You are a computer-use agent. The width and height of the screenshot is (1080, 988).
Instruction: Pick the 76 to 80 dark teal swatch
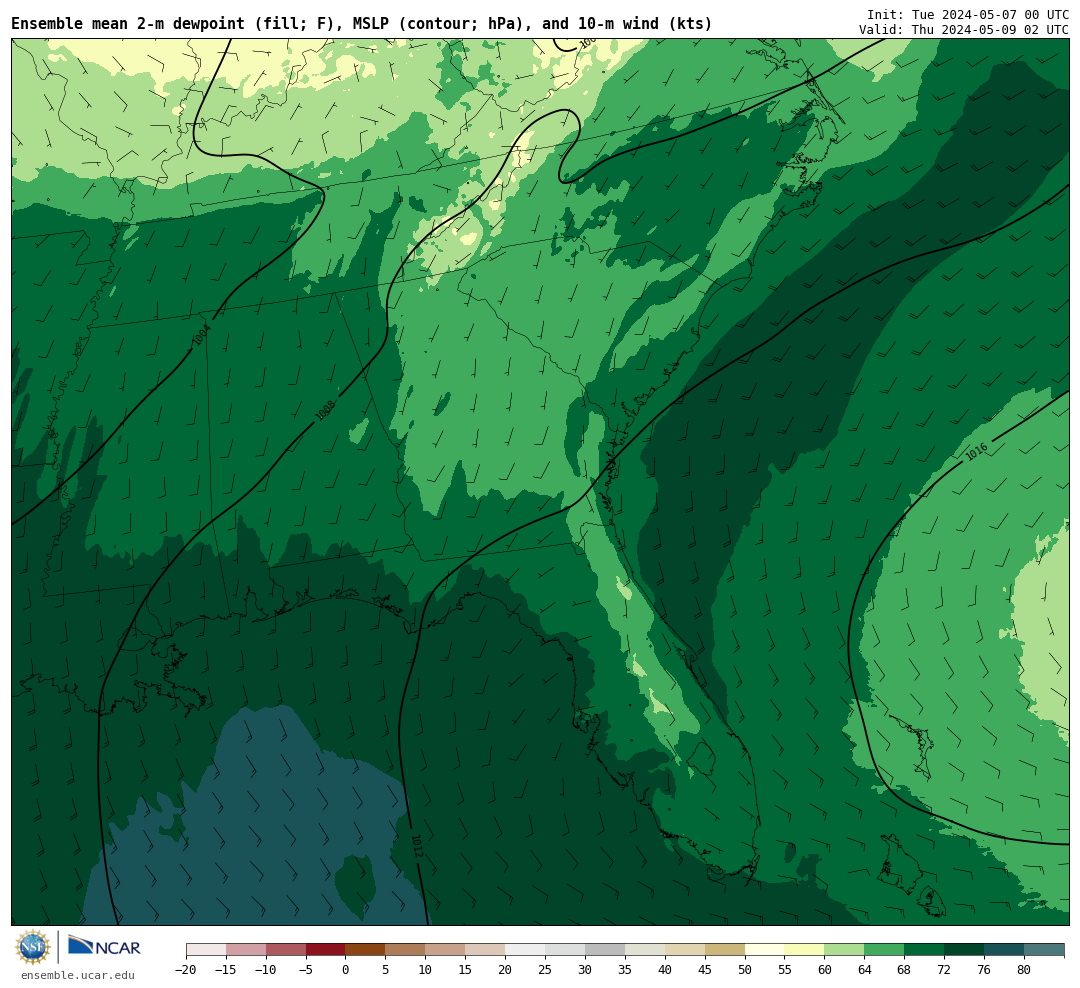click(x=1005, y=950)
